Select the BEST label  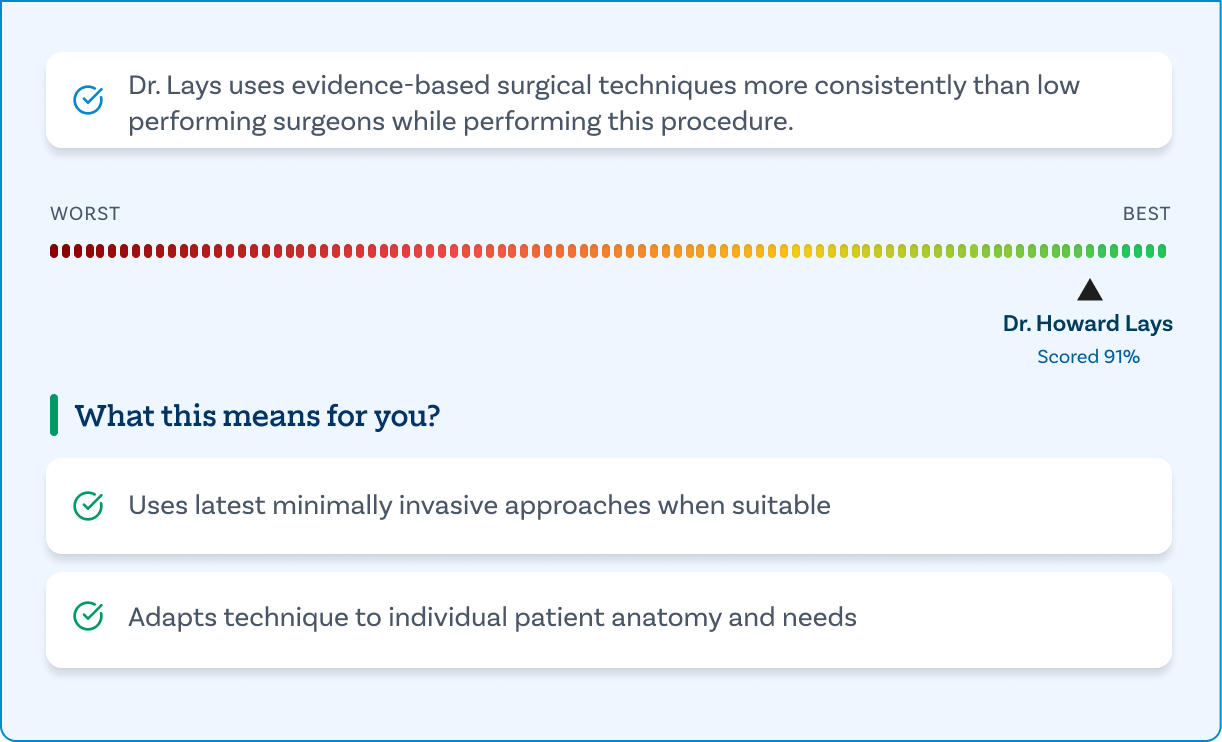[1146, 214]
